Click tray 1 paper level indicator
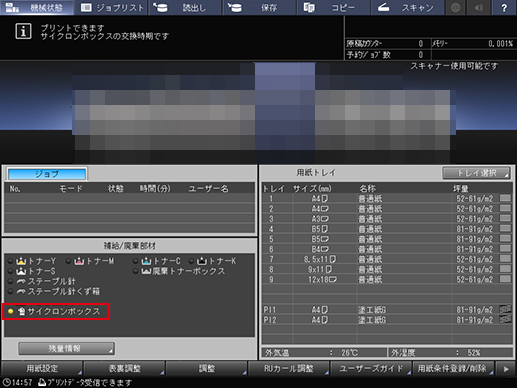This screenshot has height=388, width=517. coord(505,198)
